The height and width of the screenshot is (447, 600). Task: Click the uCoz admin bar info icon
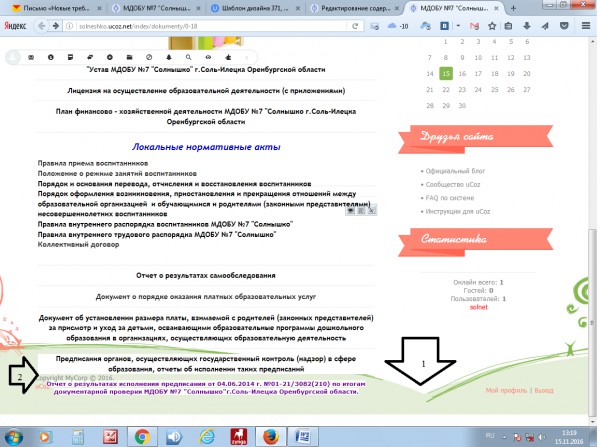[x=51, y=57]
